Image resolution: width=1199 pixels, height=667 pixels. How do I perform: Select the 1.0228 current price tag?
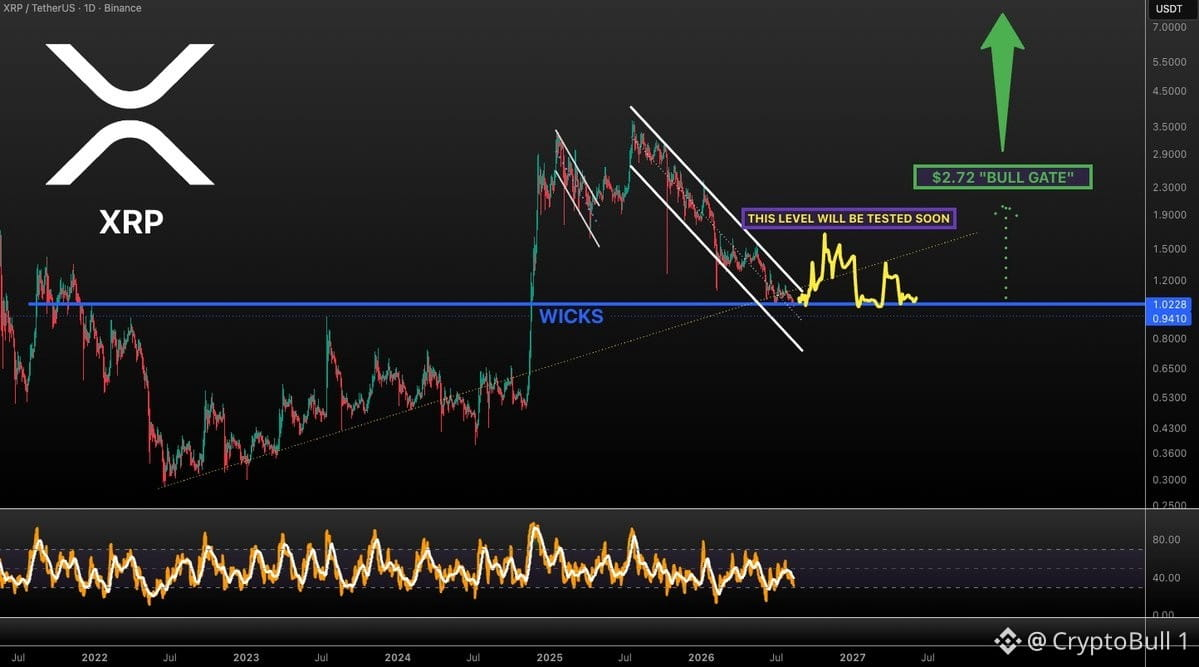point(1168,304)
